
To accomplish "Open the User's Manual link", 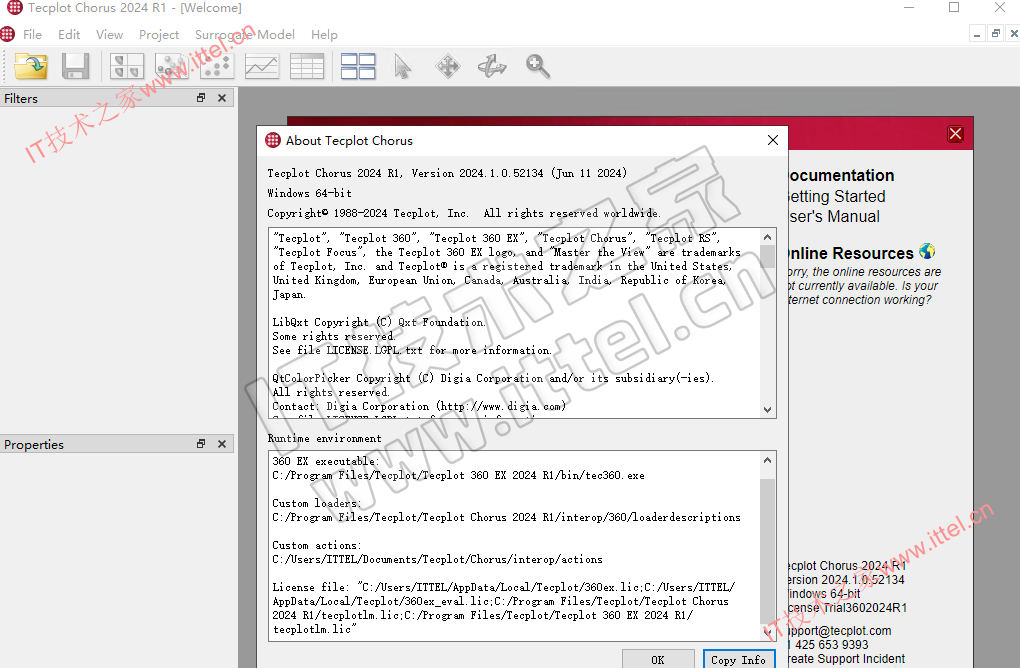I will pyautogui.click(x=834, y=217).
